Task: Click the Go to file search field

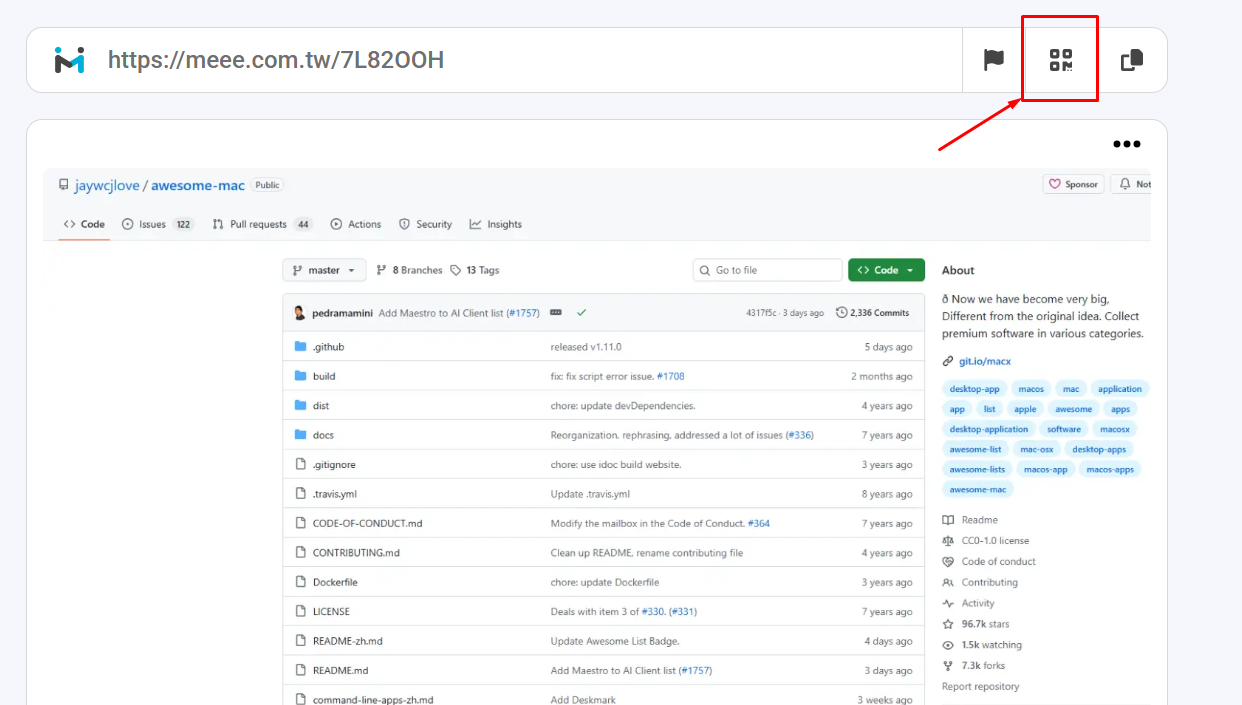Action: [x=768, y=270]
